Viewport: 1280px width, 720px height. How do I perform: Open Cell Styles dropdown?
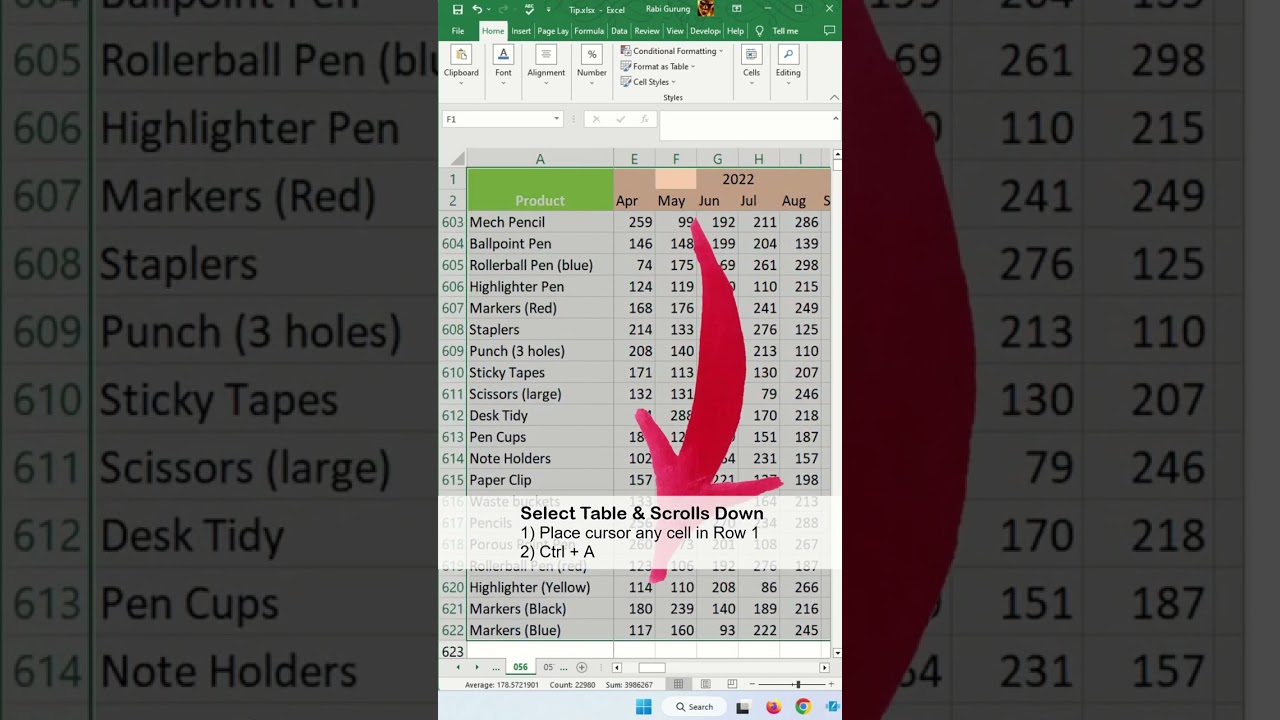648,82
